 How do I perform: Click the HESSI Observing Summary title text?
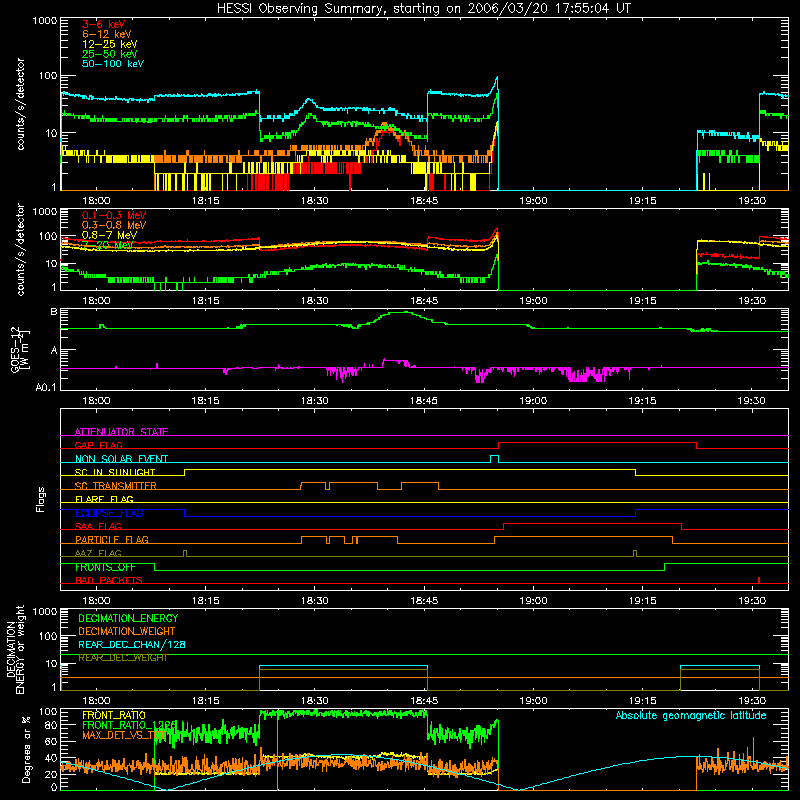(x=424, y=8)
